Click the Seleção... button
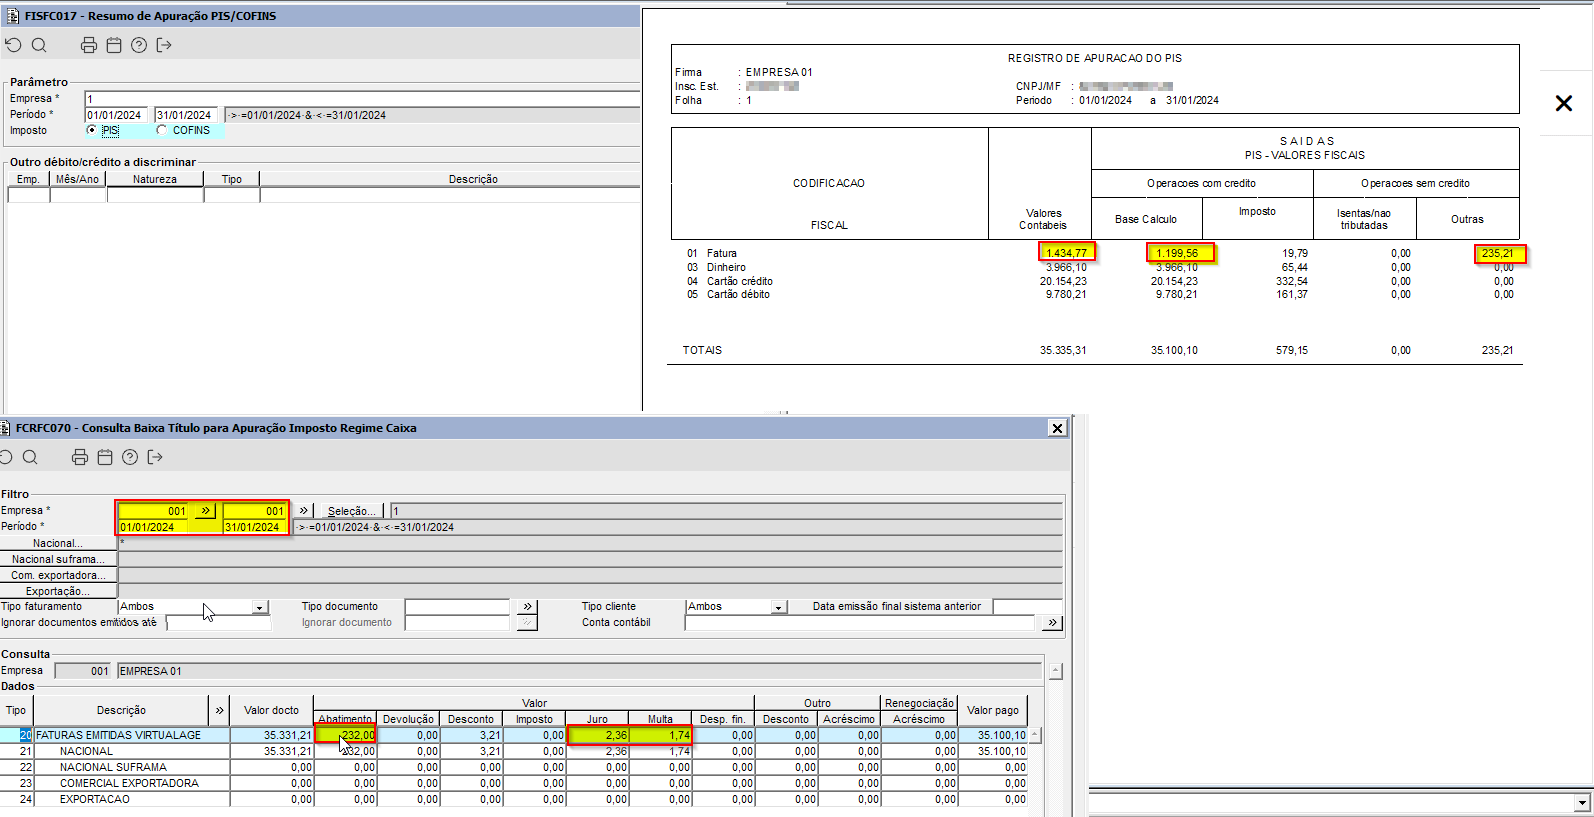 [x=351, y=511]
